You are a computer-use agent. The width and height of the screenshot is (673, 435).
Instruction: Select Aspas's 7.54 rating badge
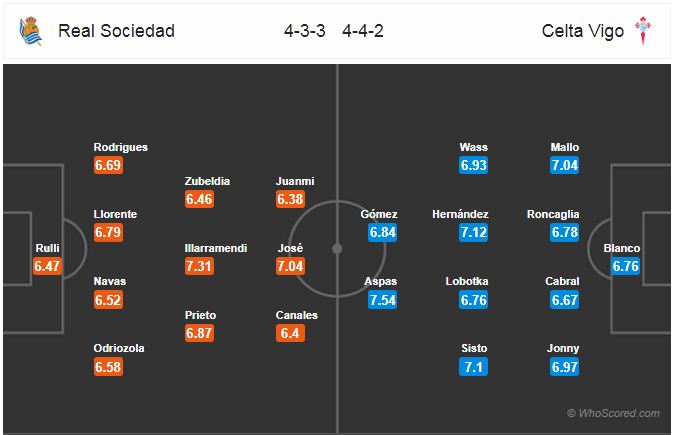382,300
